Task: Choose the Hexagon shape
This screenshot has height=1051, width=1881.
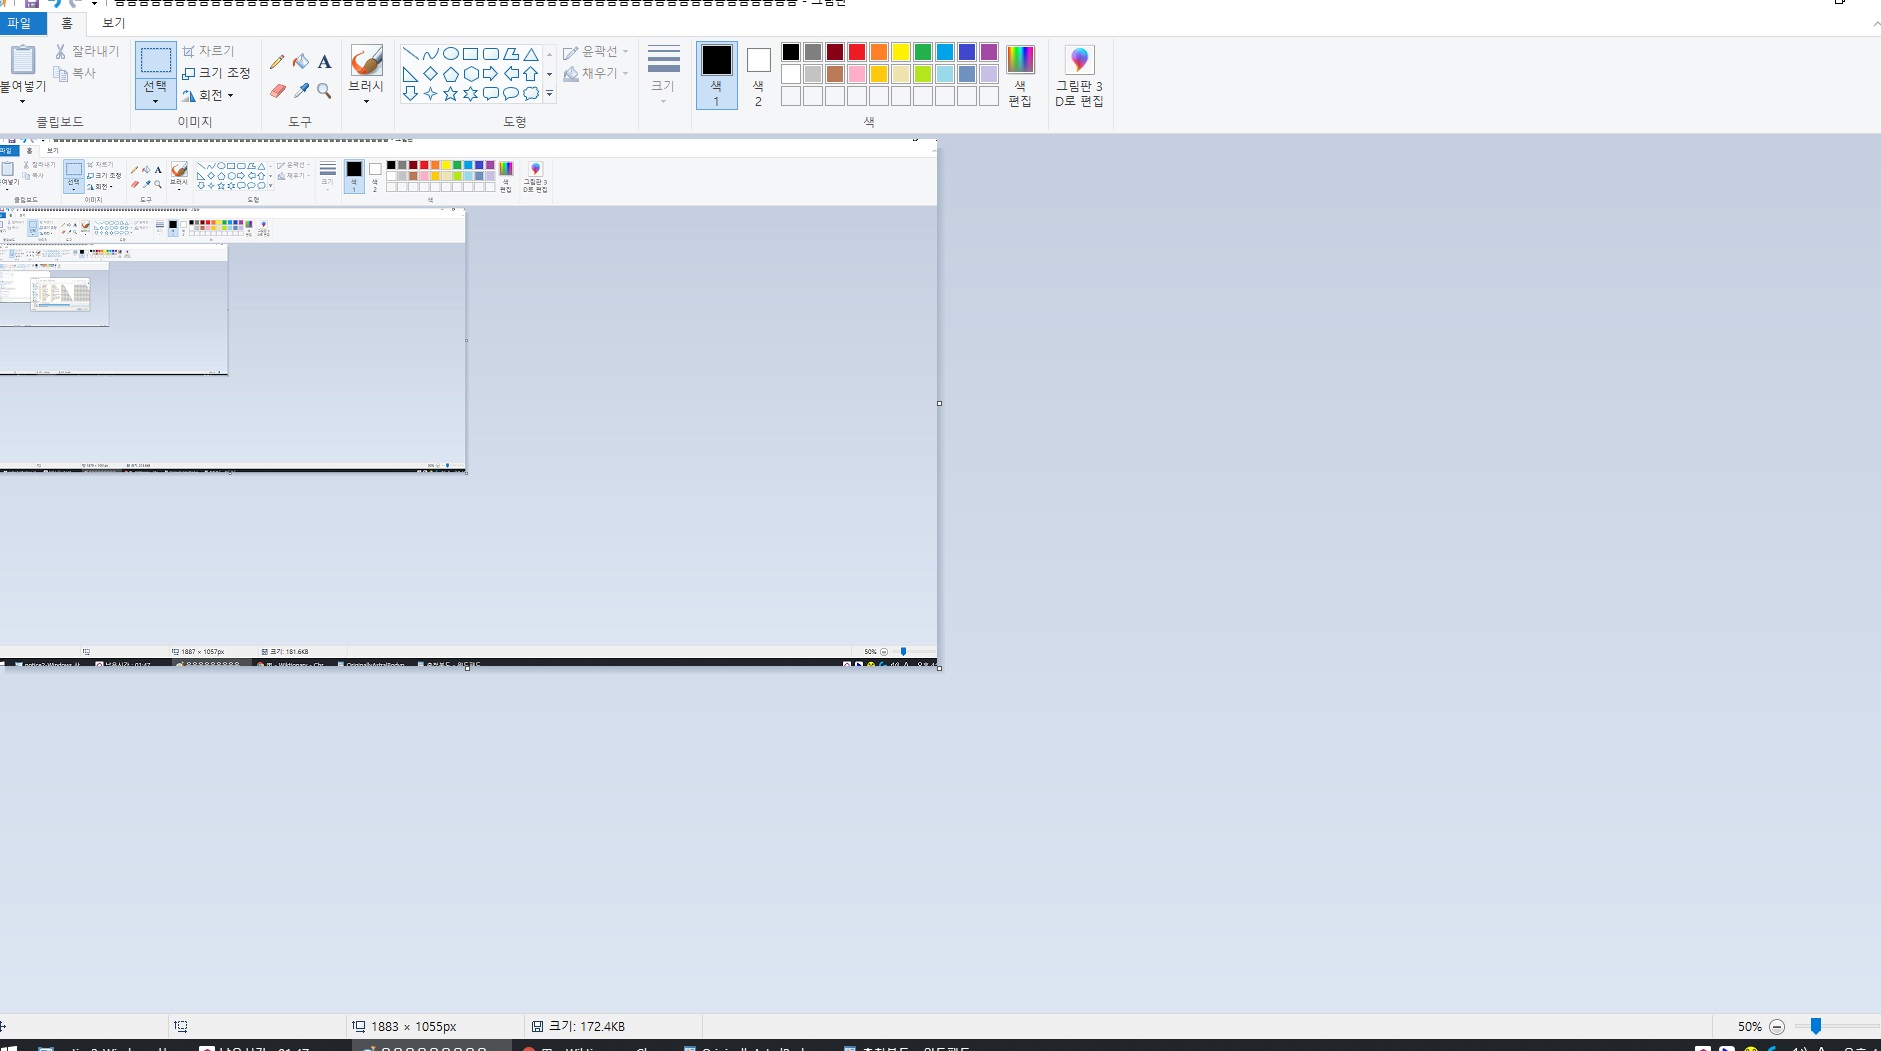Action: 470,74
